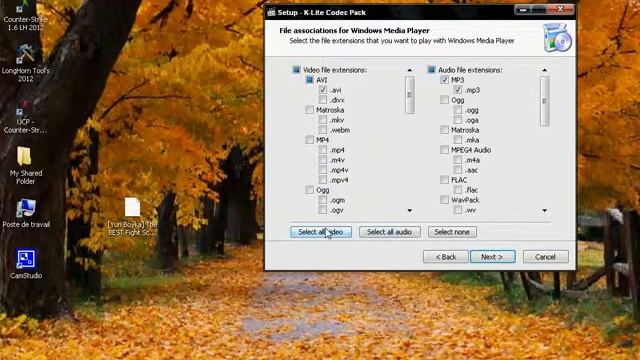
Task: Check the .ogv extension
Action: (x=323, y=210)
